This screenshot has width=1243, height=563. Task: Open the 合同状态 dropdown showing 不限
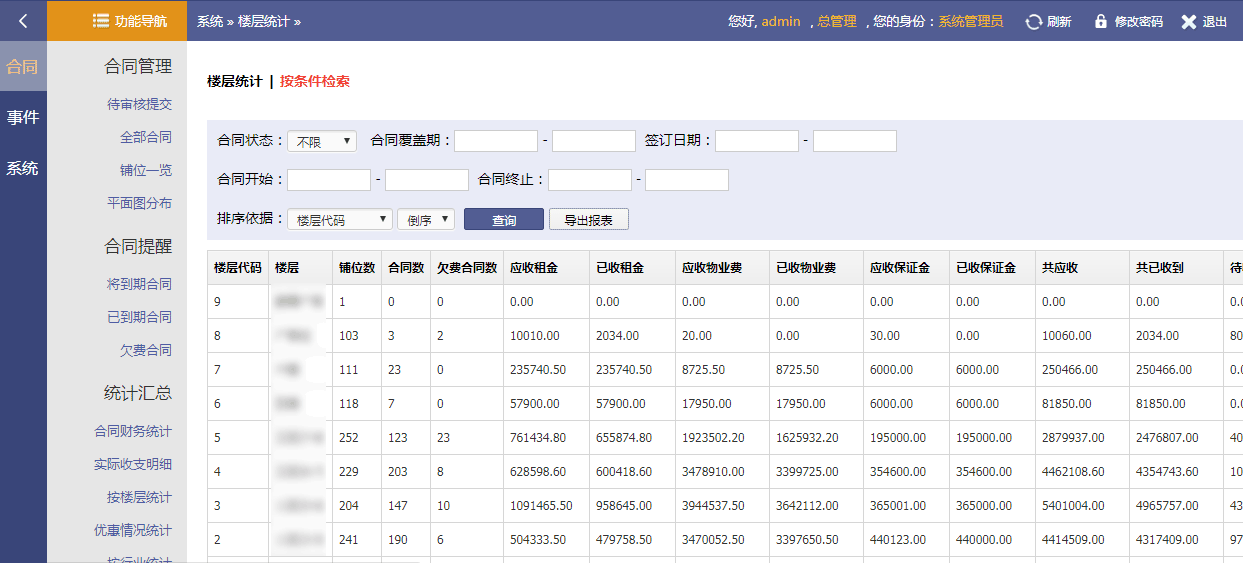322,141
